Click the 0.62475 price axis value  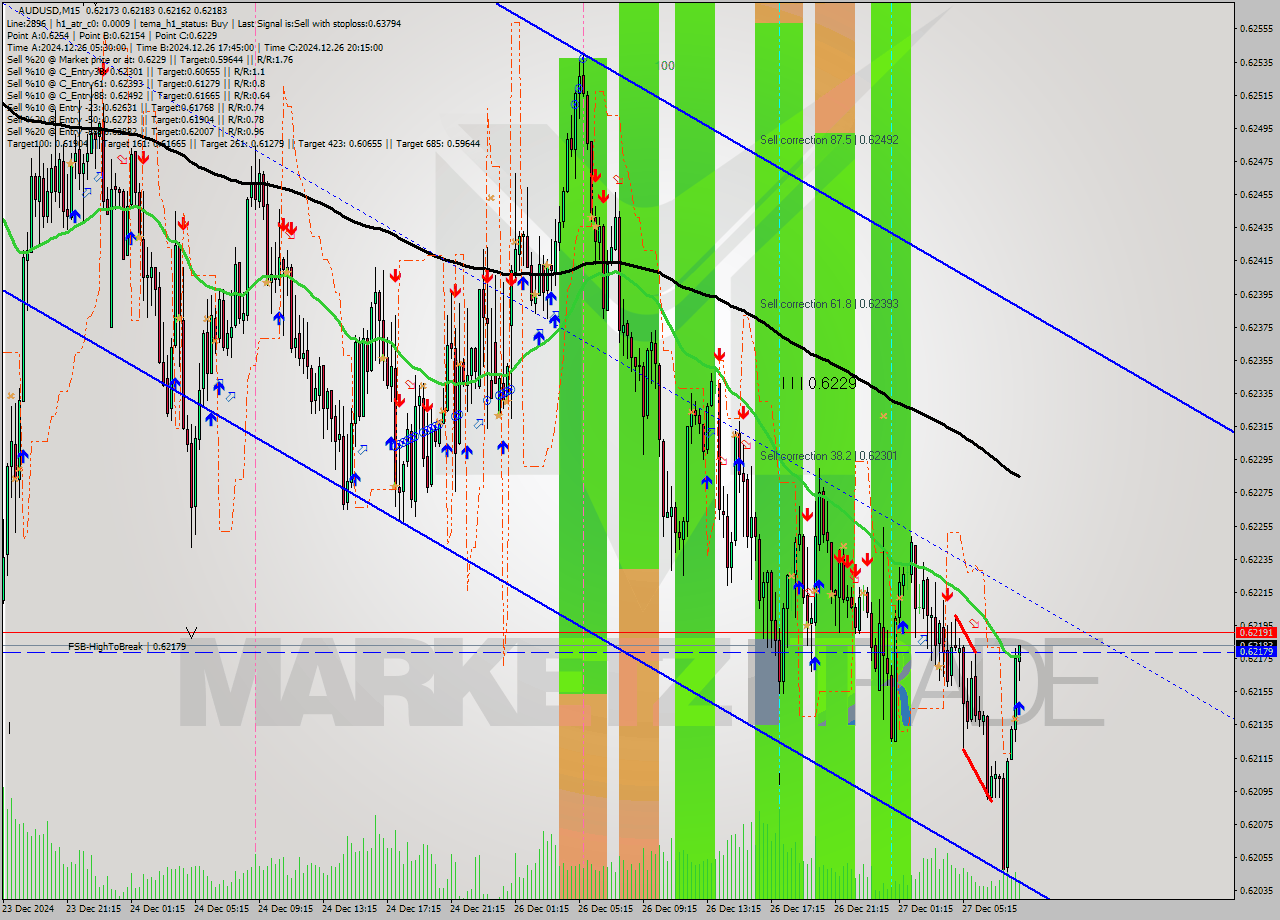click(x=1256, y=161)
